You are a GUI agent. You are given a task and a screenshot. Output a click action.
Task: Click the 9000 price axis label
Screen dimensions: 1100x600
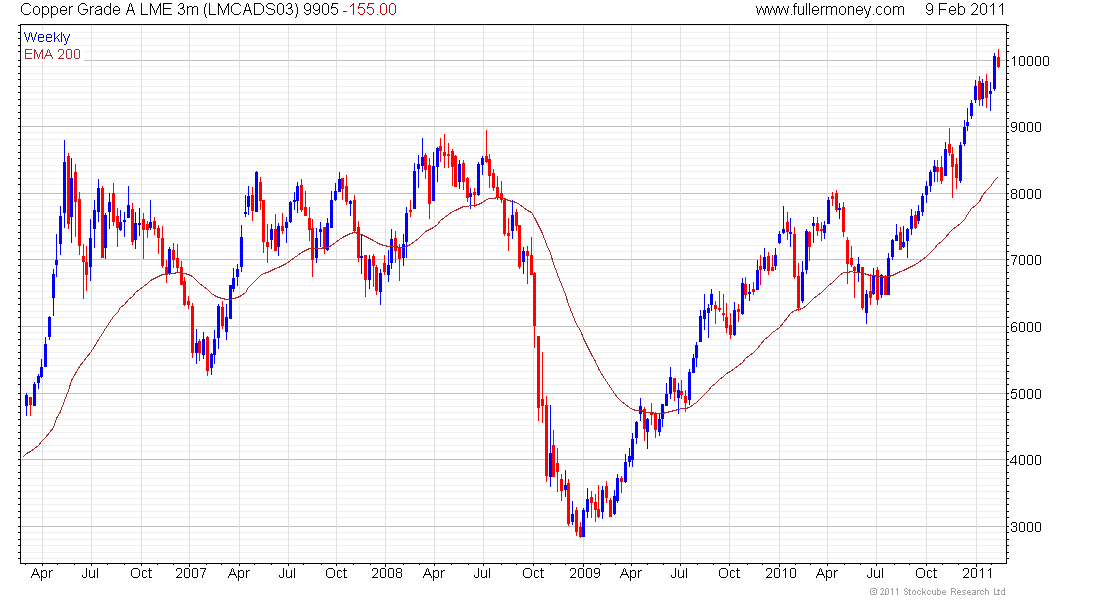1026,128
